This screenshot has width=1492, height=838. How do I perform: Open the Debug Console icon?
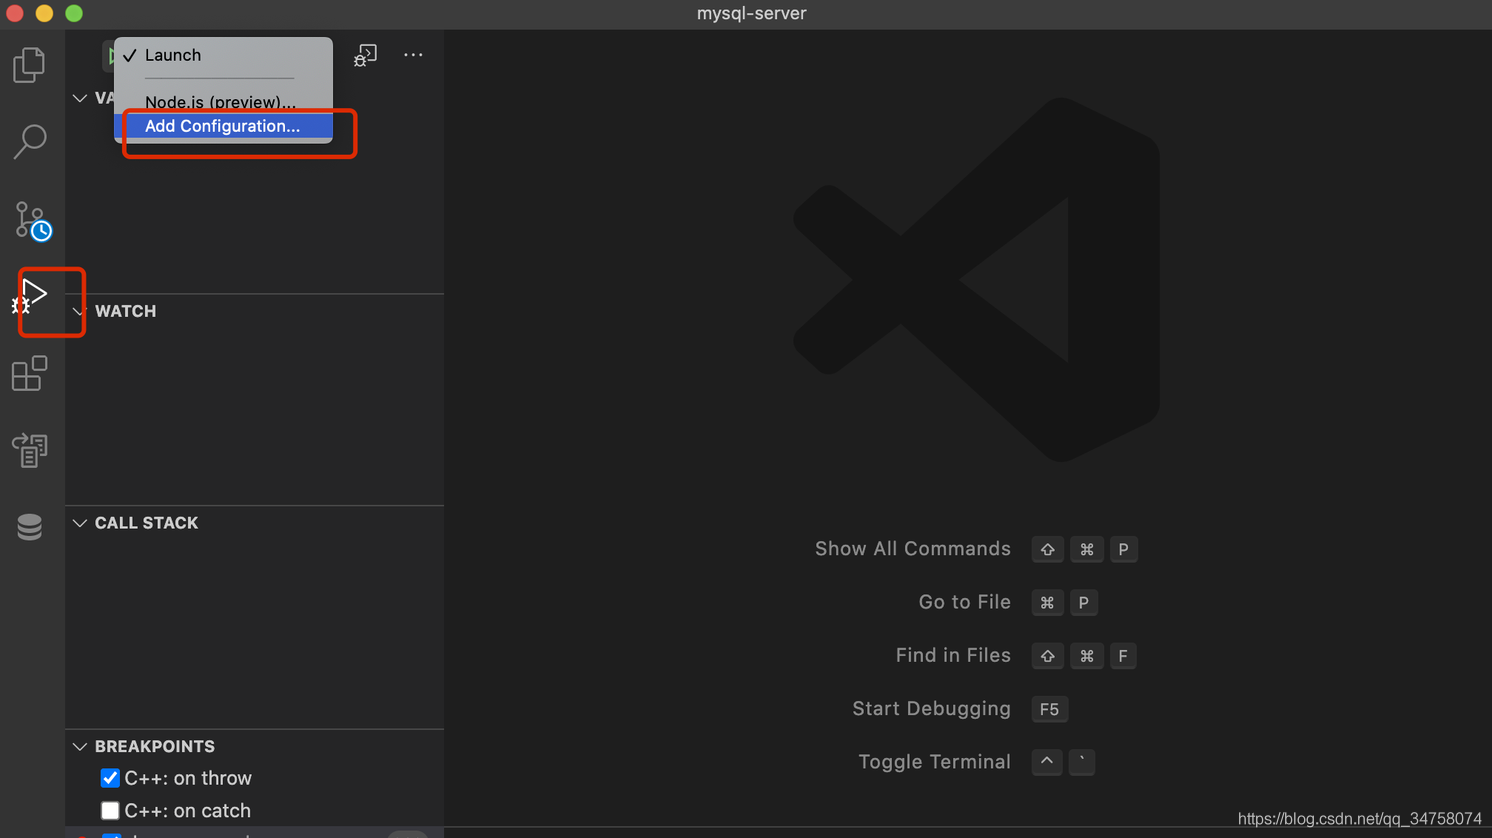click(365, 56)
